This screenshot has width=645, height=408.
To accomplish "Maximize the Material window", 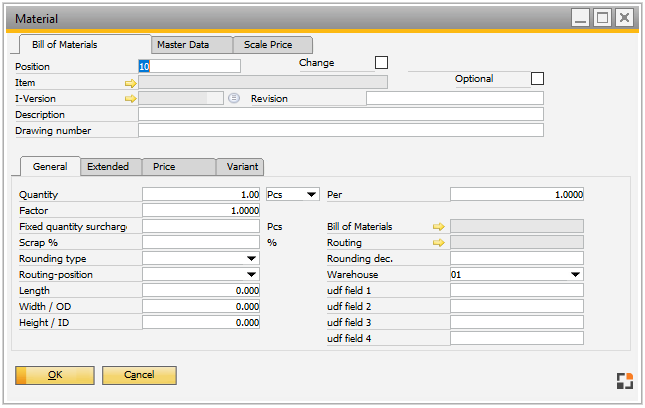I will tap(602, 18).
